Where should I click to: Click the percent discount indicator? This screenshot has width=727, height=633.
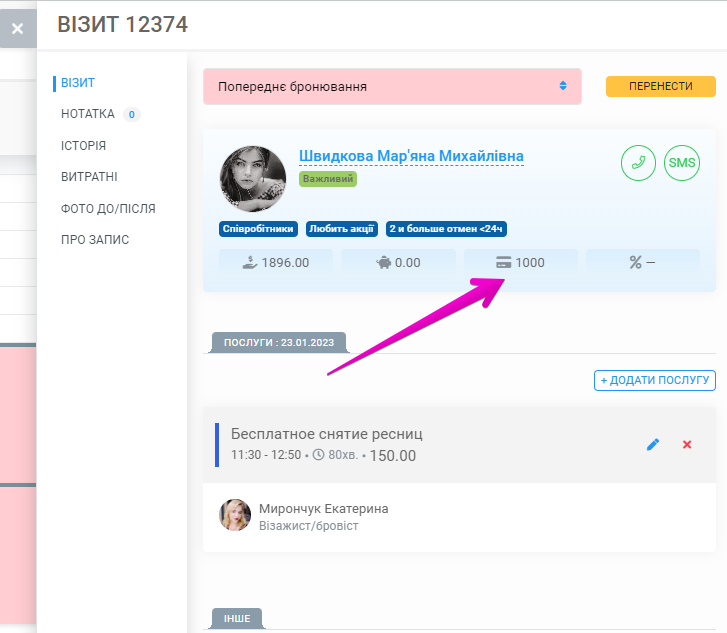(643, 262)
